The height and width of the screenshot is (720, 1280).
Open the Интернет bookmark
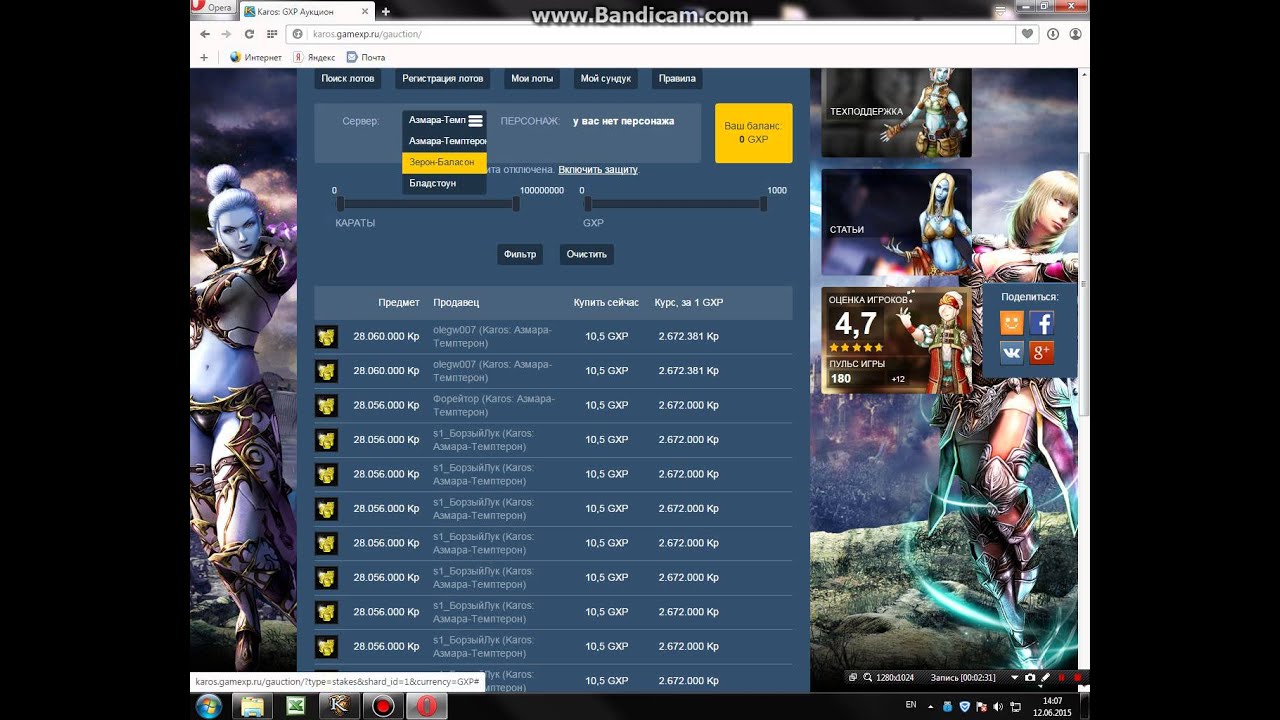(x=256, y=57)
